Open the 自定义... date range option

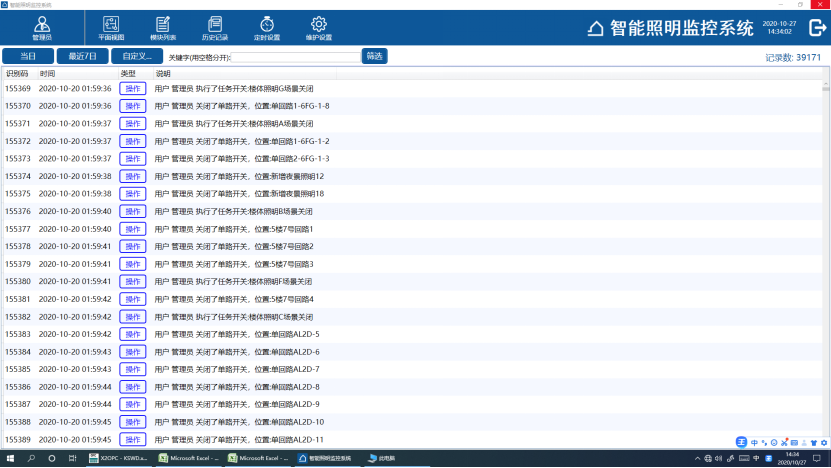pos(137,56)
